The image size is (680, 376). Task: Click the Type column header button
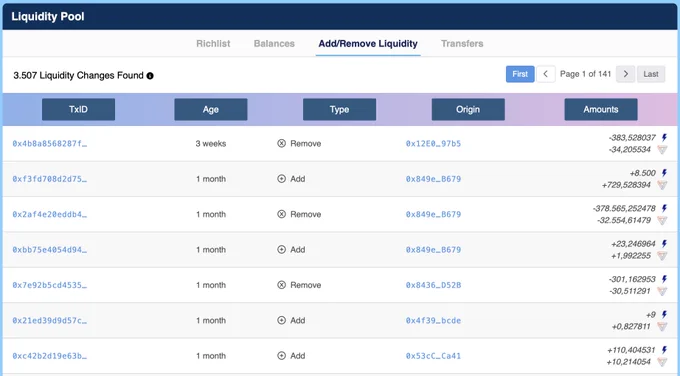pos(340,109)
